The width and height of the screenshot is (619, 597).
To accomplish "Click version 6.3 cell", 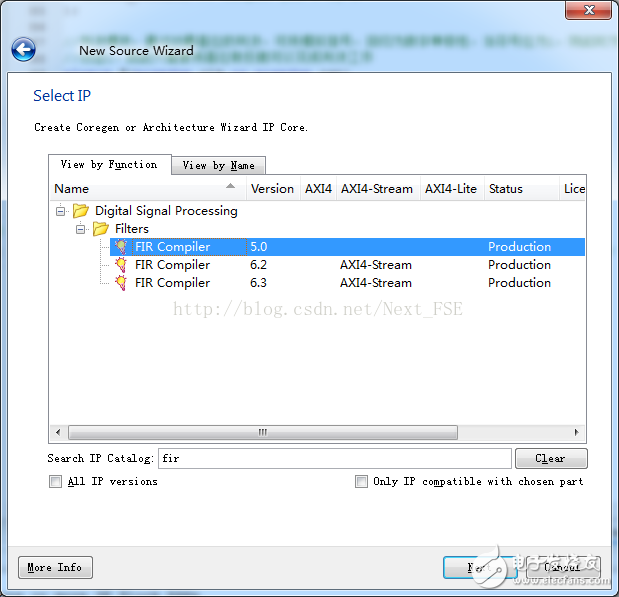I will click(259, 283).
